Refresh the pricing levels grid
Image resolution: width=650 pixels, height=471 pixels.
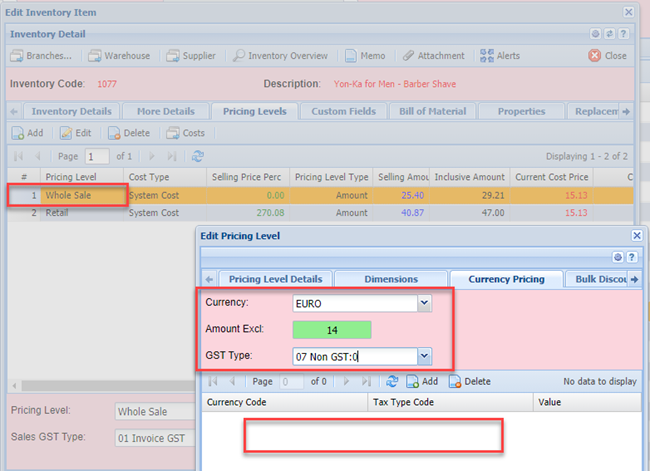198,156
